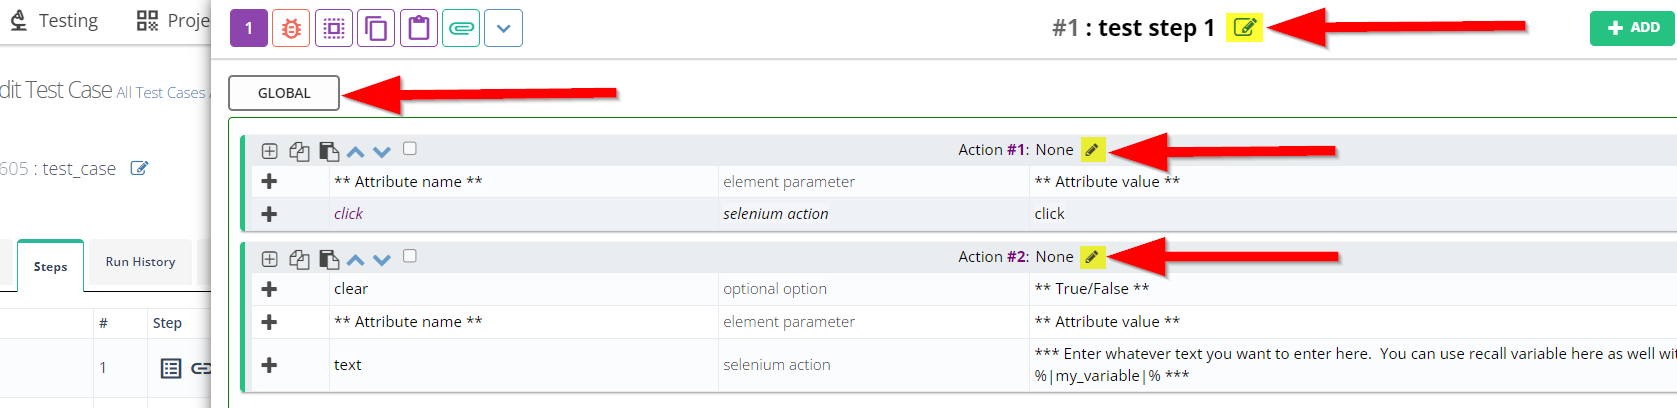Click the green paperclip attachment icon
The width and height of the screenshot is (1677, 408).
click(x=461, y=28)
